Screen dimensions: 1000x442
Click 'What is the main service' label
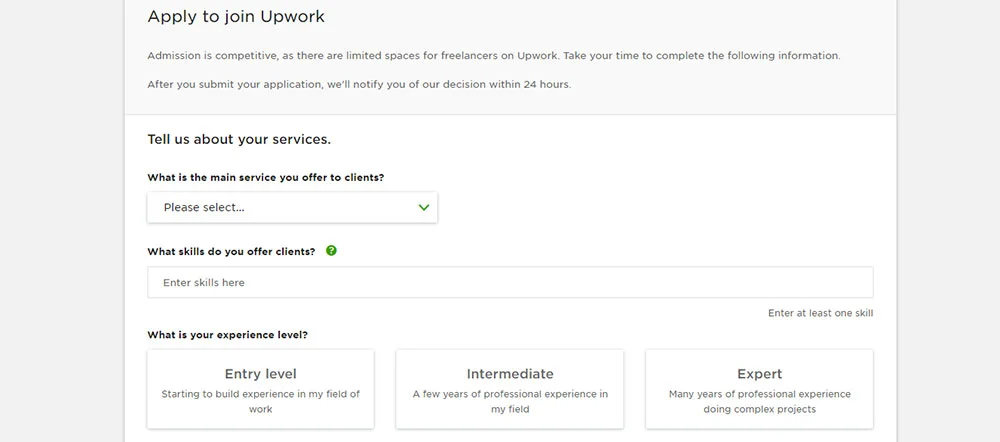(266, 177)
